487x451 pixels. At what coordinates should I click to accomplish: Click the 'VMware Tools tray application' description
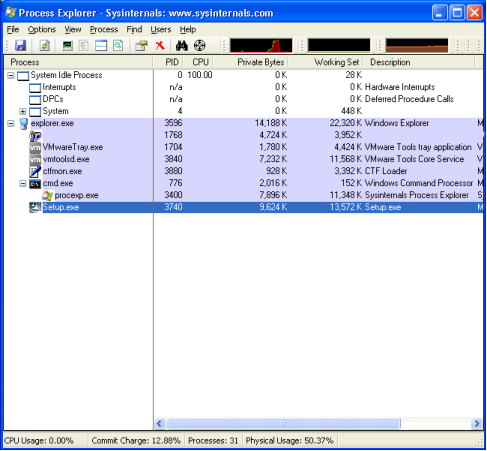click(x=418, y=147)
